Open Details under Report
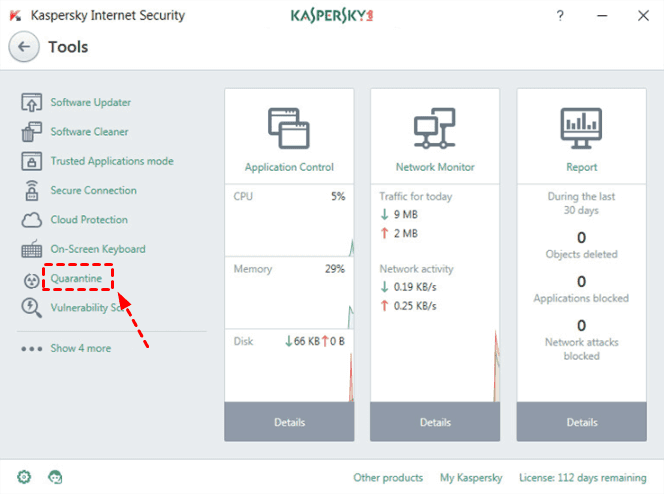Viewport: 664px width, 494px height. (581, 422)
